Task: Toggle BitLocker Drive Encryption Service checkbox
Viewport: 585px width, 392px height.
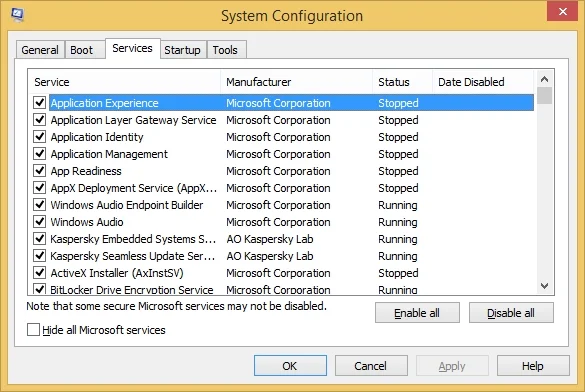Action: pos(40,289)
